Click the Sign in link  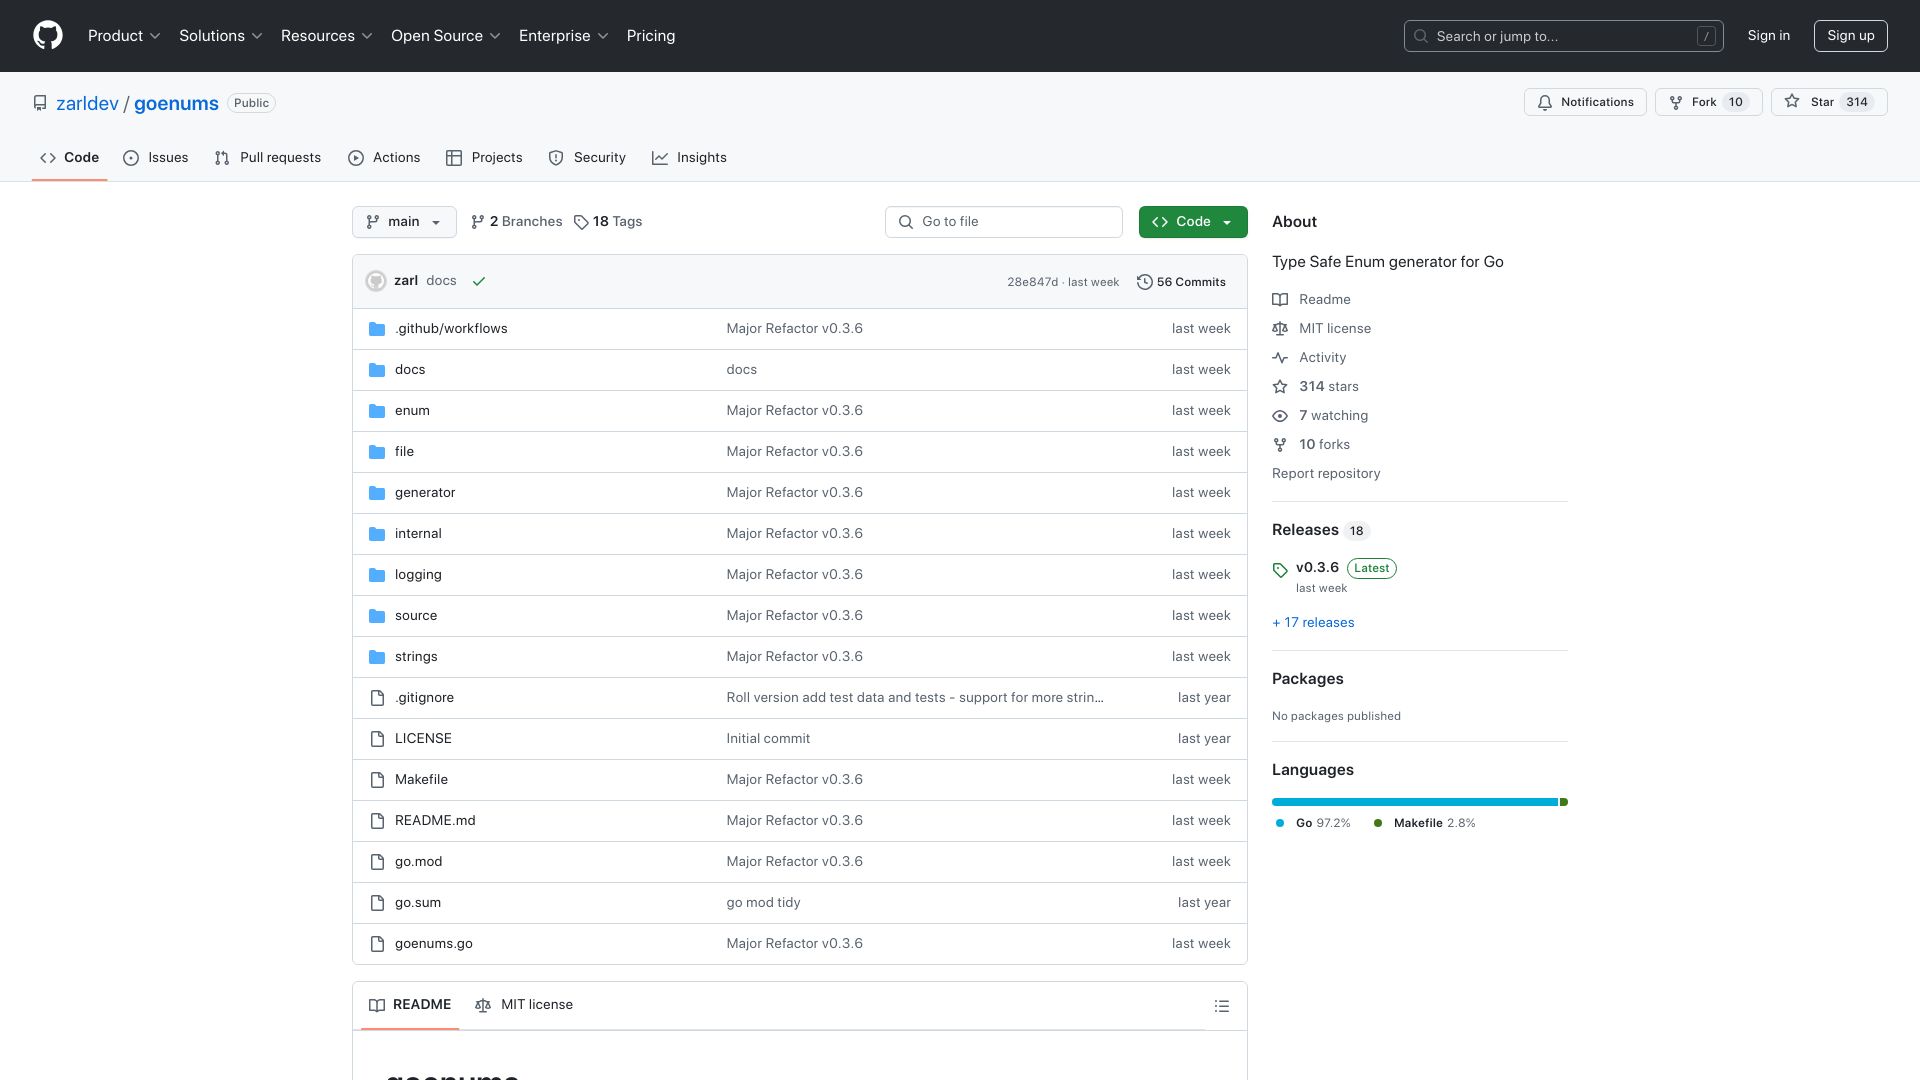[1768, 36]
